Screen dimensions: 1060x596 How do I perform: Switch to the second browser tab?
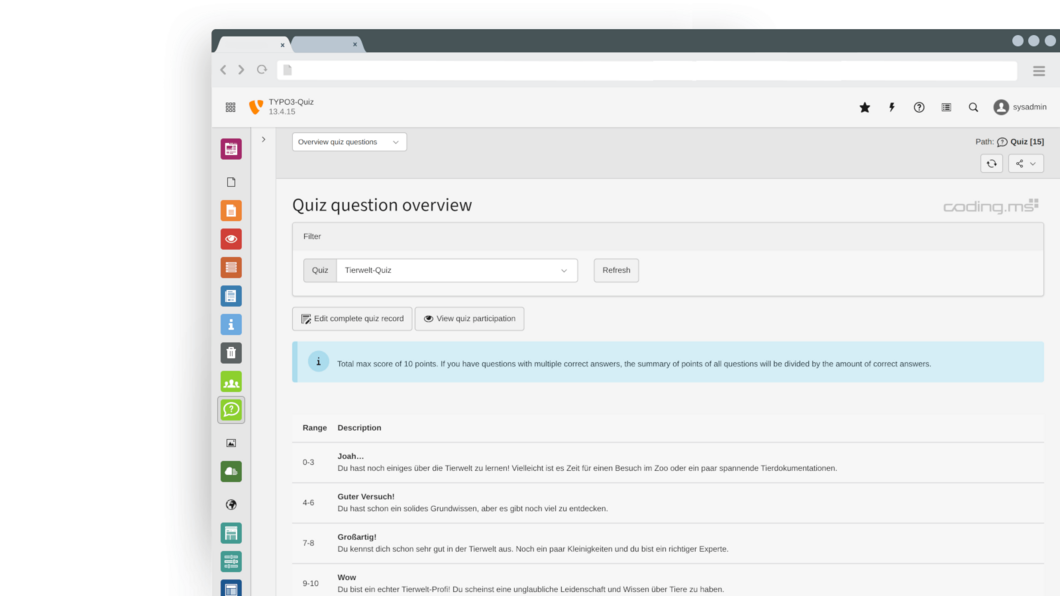click(325, 44)
